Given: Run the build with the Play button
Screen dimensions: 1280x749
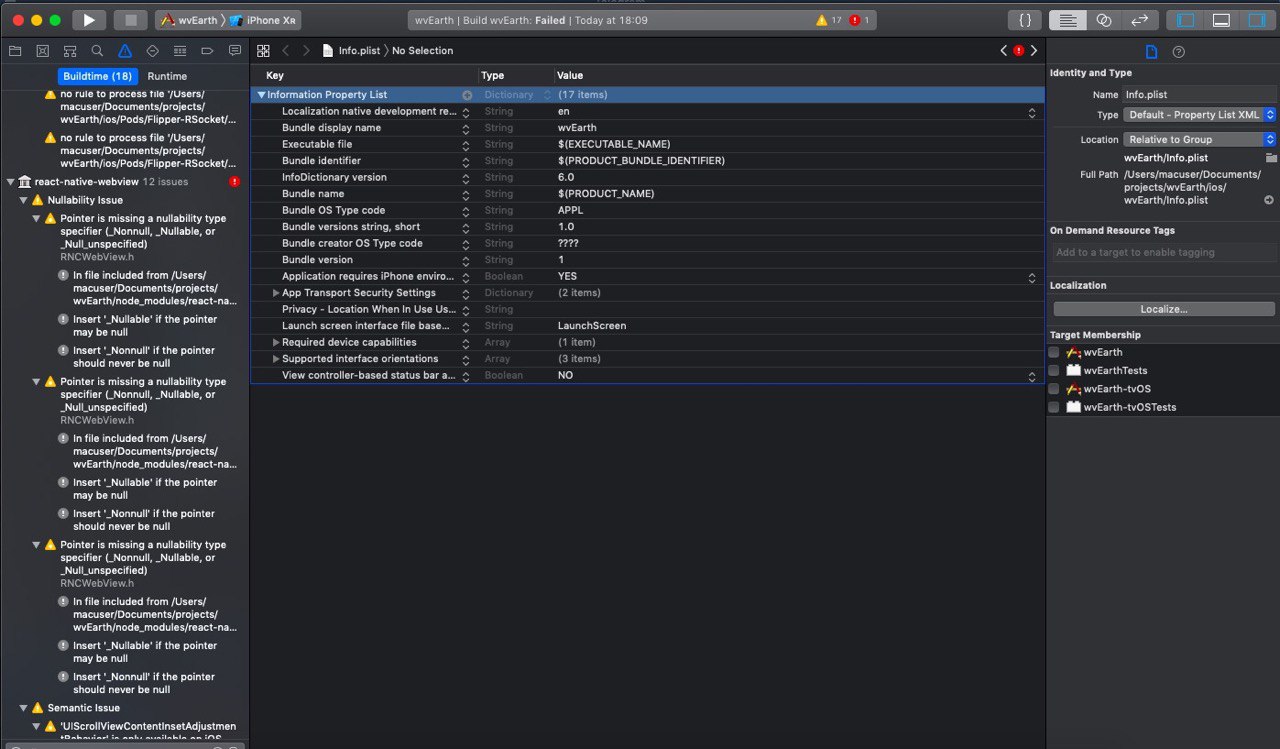Looking at the screenshot, I should [89, 20].
